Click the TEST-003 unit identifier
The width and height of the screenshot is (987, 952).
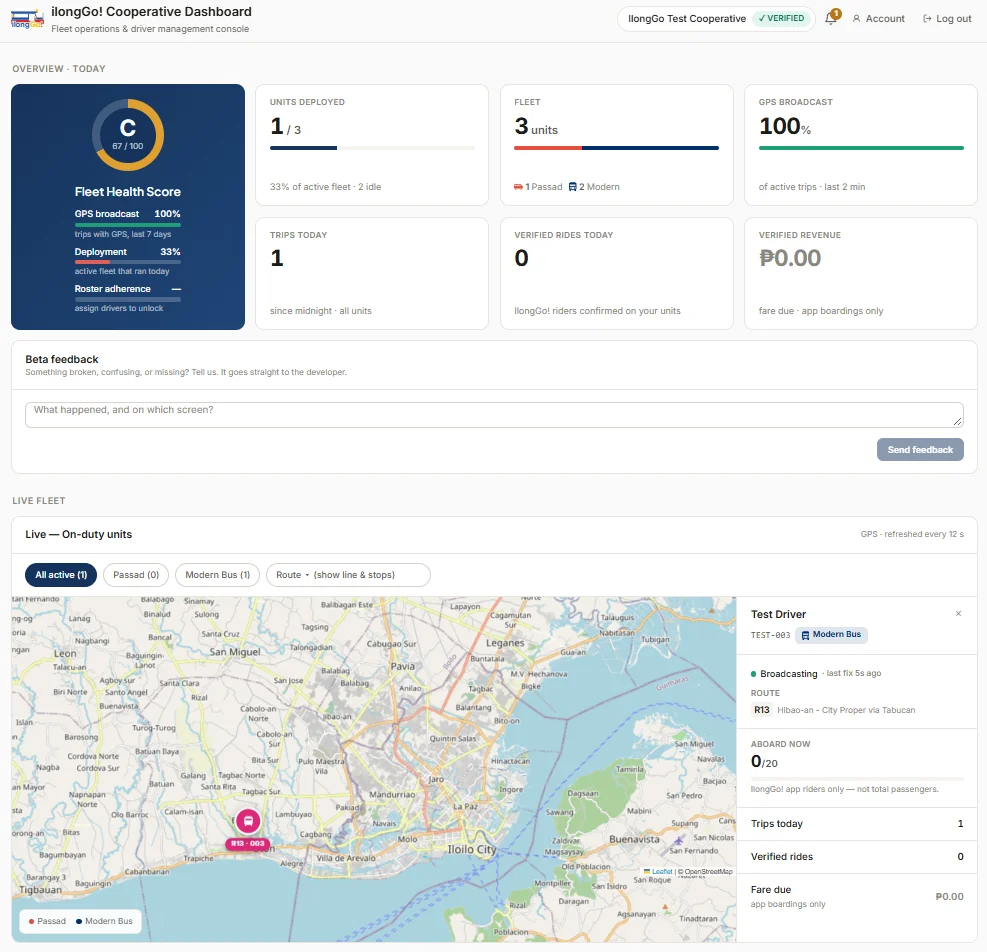coord(770,635)
